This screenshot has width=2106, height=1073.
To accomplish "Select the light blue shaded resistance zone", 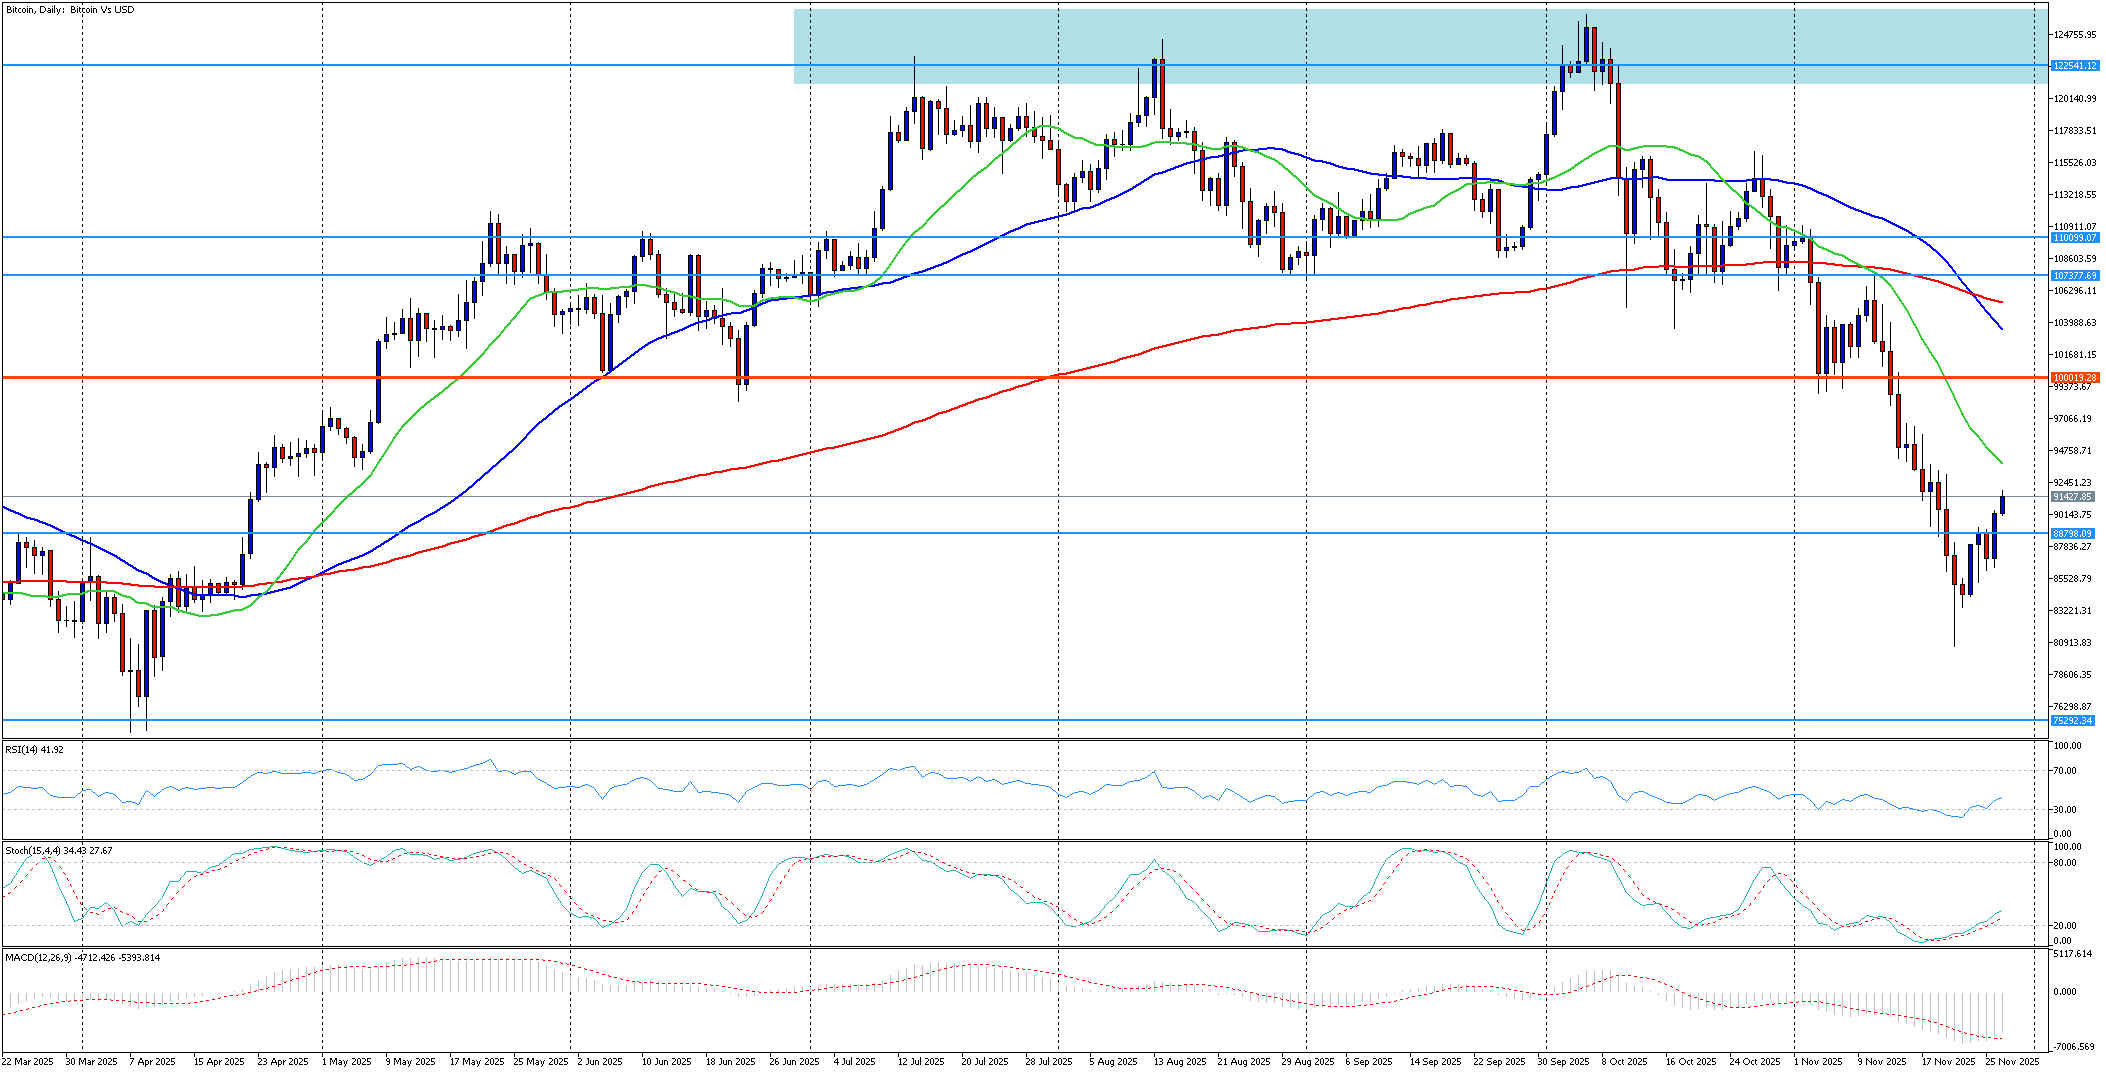I will (x=1421, y=46).
